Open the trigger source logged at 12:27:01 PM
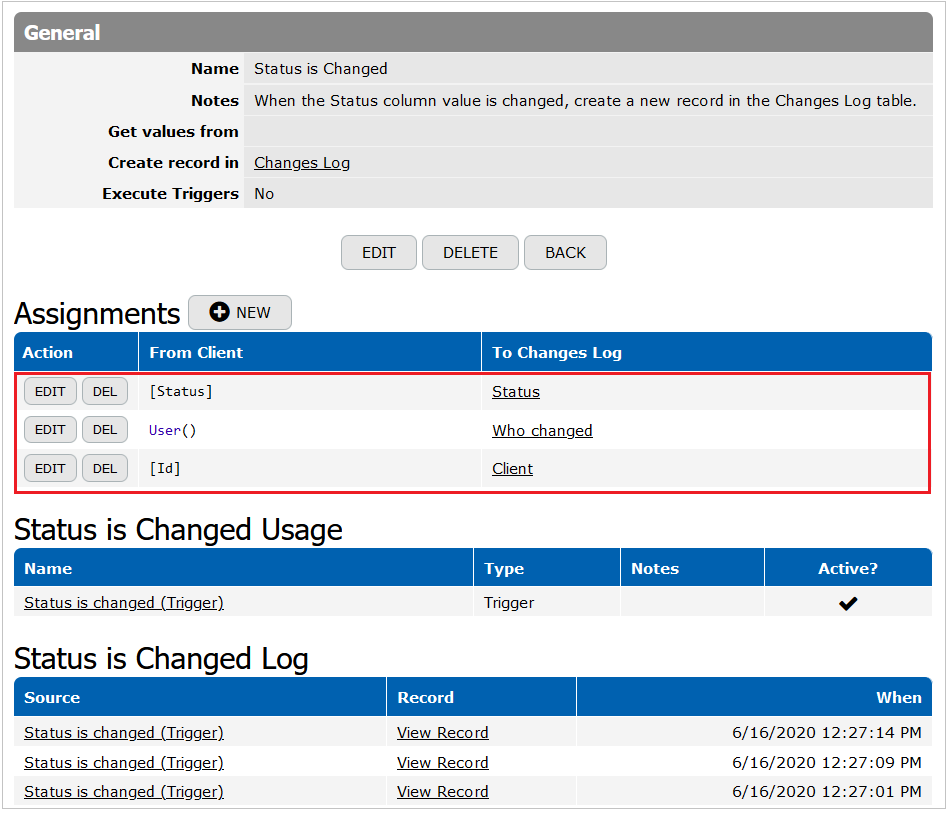This screenshot has height=814, width=949. (x=124, y=792)
